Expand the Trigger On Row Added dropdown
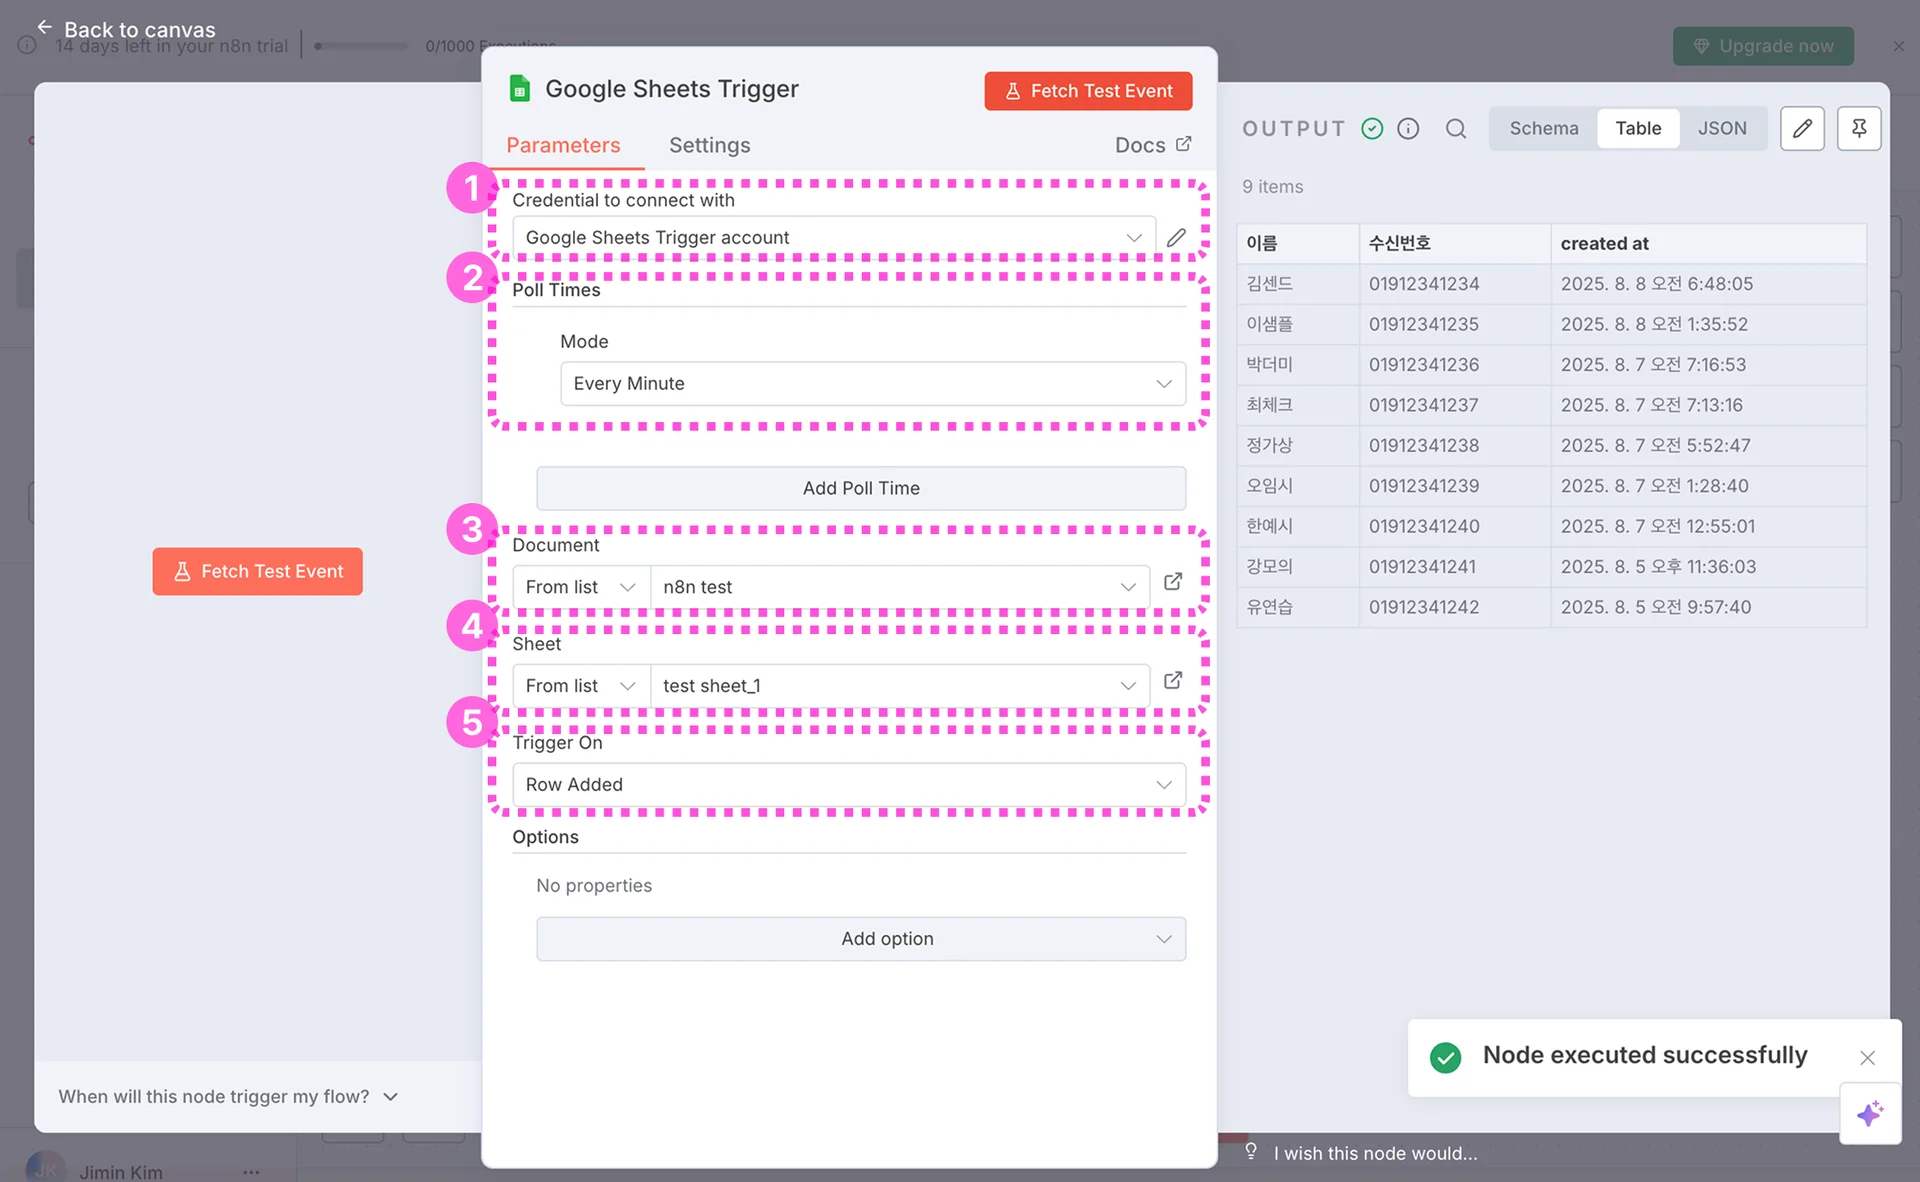The height and width of the screenshot is (1182, 1920). (848, 785)
